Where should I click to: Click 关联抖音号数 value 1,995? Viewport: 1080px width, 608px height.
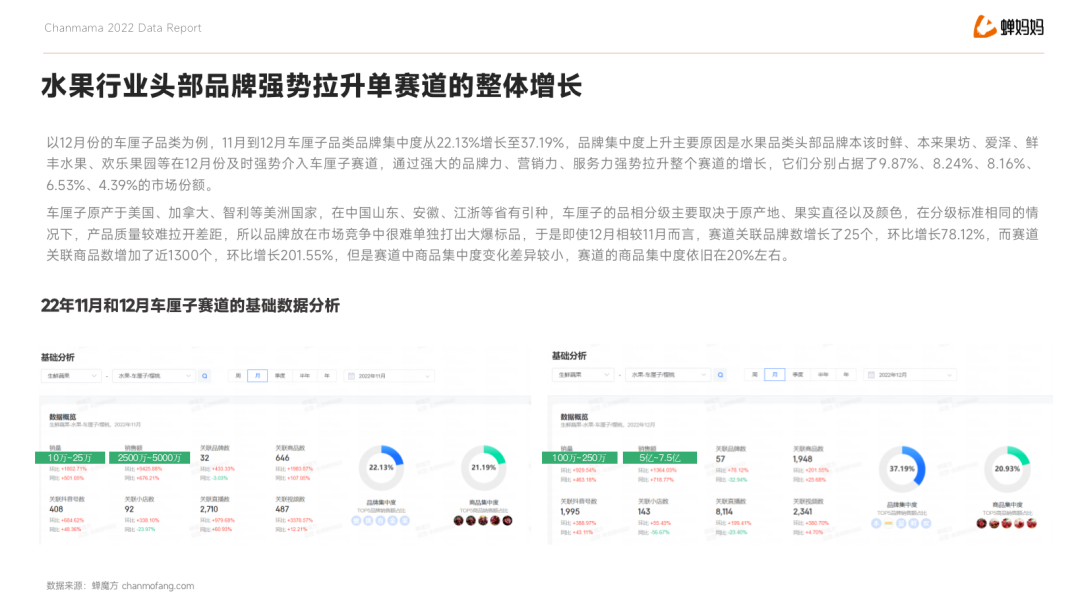570,512
